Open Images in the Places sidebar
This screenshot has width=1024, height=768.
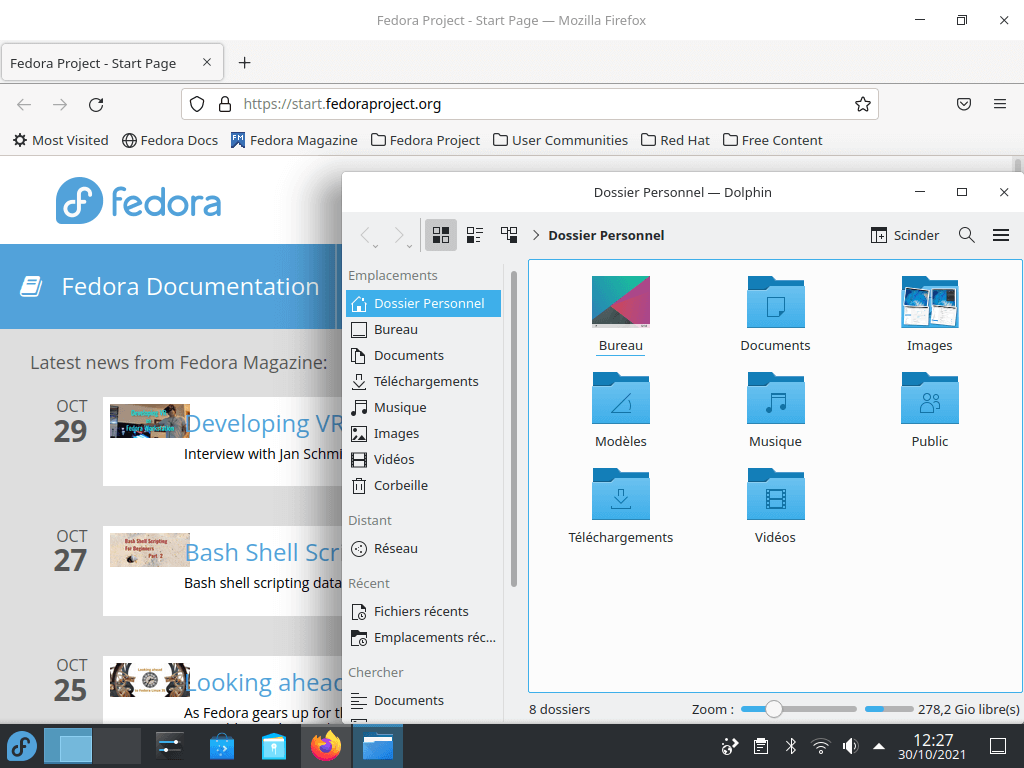point(423,434)
